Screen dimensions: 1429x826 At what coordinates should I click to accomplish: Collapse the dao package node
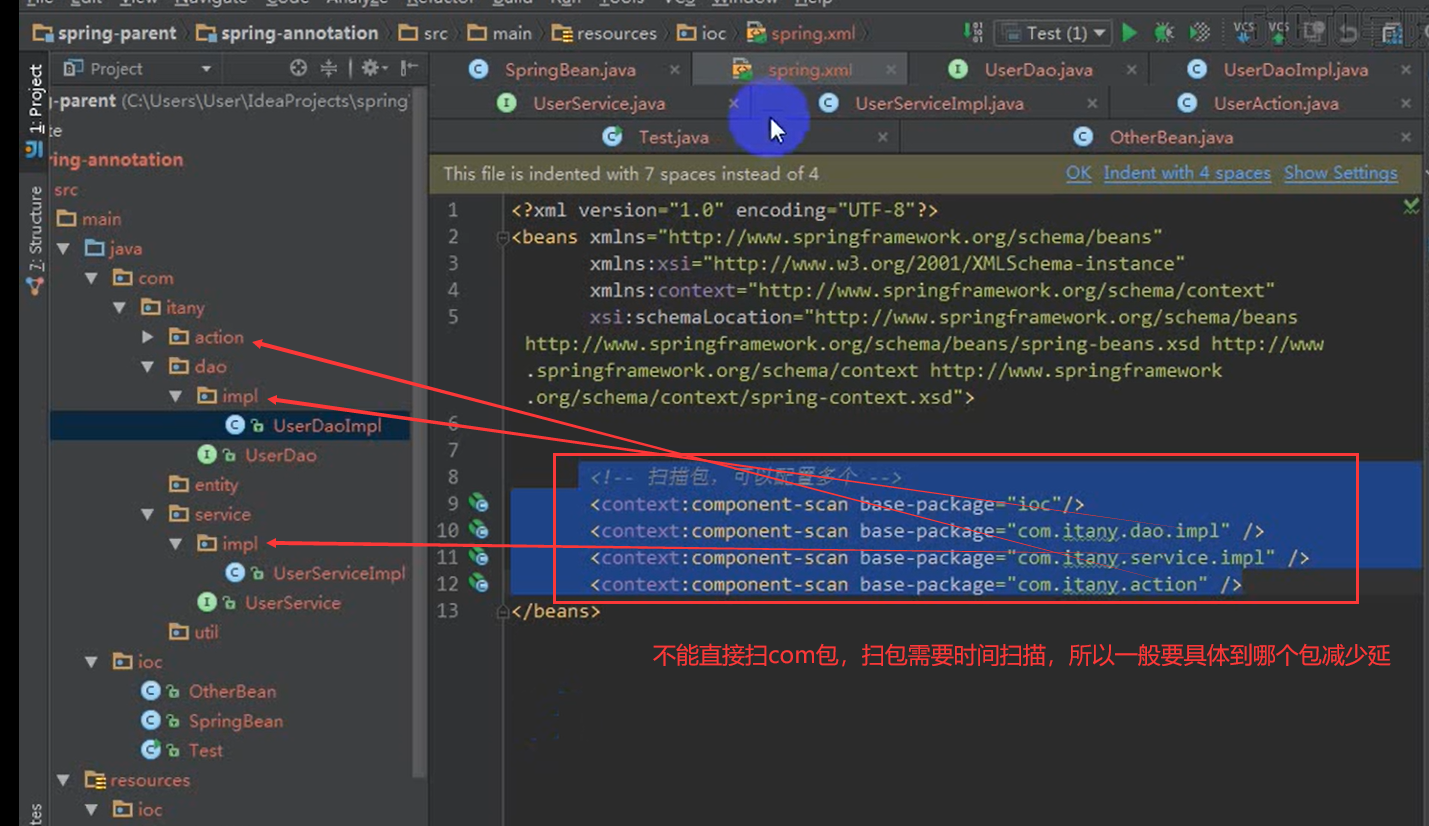(148, 366)
